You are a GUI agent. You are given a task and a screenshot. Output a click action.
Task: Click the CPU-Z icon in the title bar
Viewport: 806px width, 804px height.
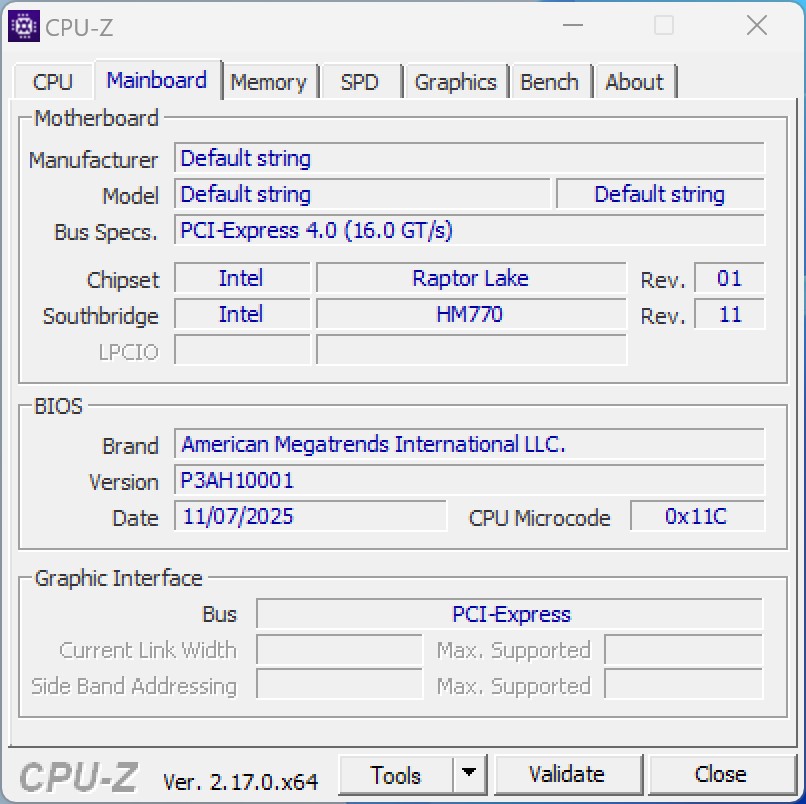(24, 25)
